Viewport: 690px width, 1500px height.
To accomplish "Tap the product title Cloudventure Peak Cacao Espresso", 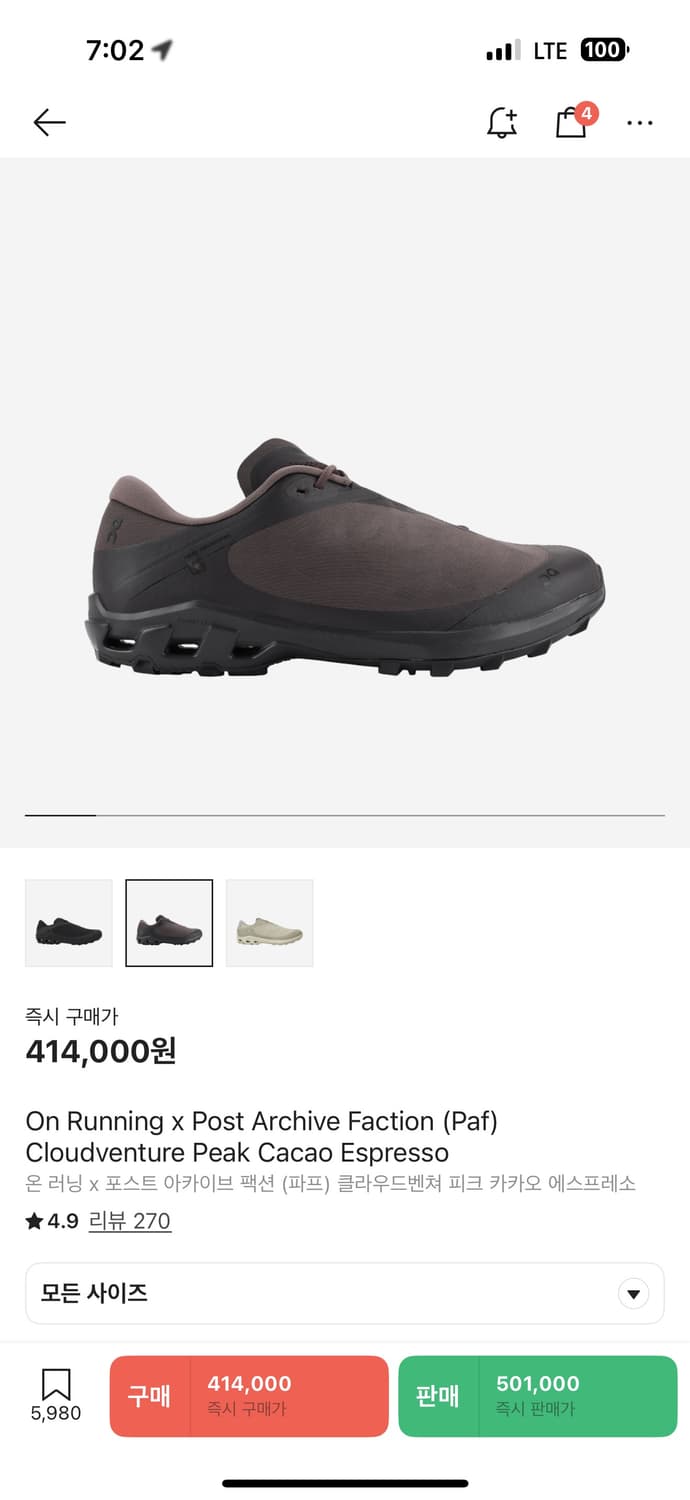I will coord(237,1152).
